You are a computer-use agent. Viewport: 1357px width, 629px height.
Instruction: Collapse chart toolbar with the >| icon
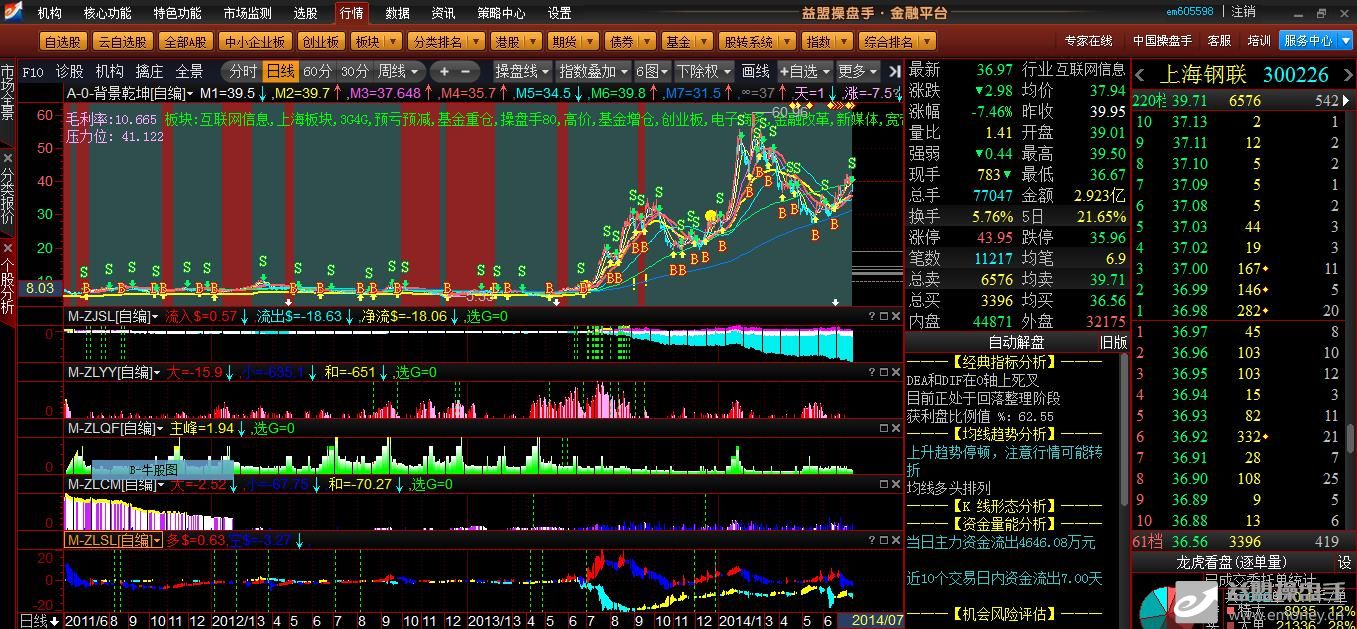point(893,72)
